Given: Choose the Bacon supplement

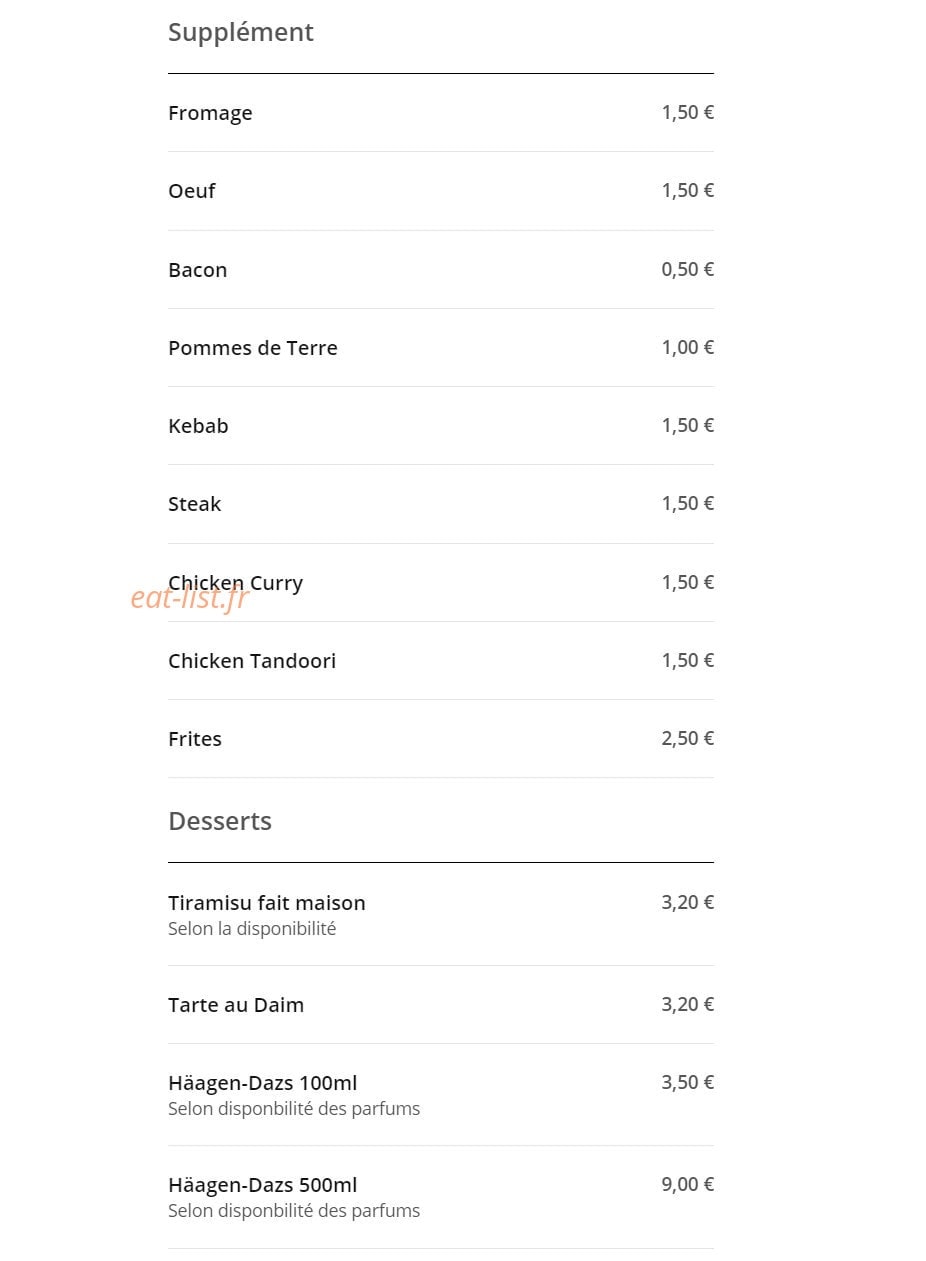Looking at the screenshot, I should pyautogui.click(x=441, y=269).
